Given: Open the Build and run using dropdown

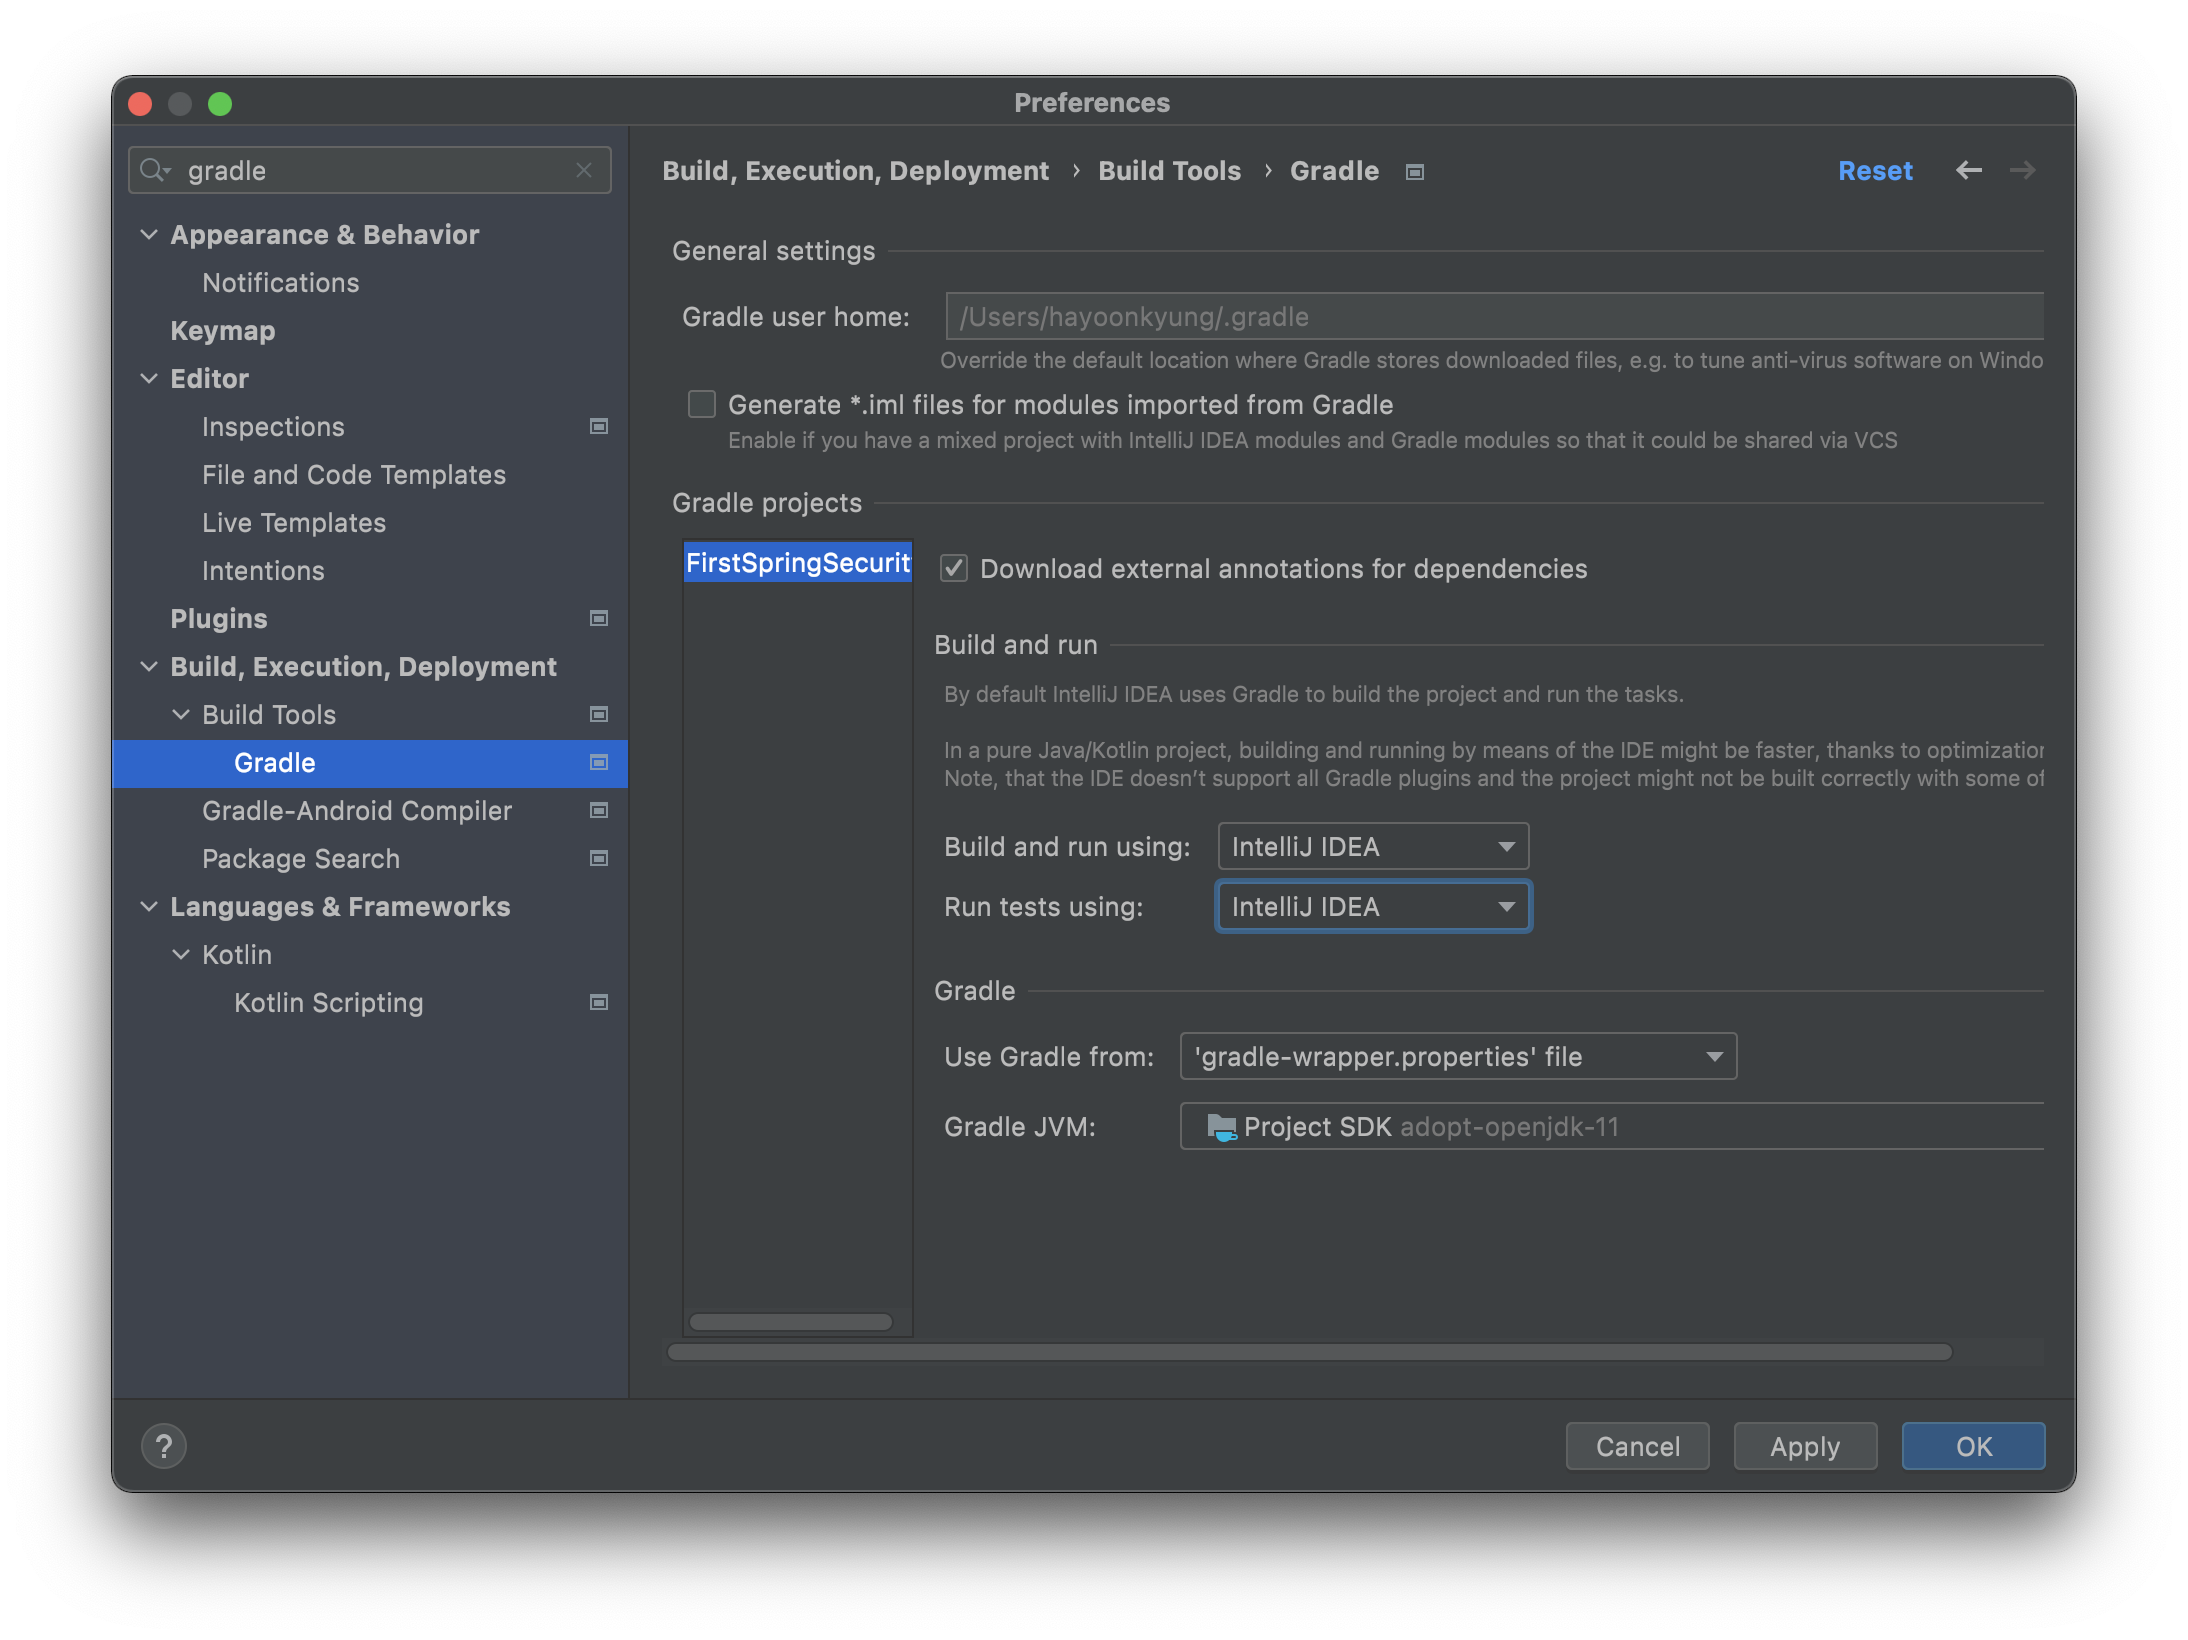Looking at the screenshot, I should pos(1372,846).
